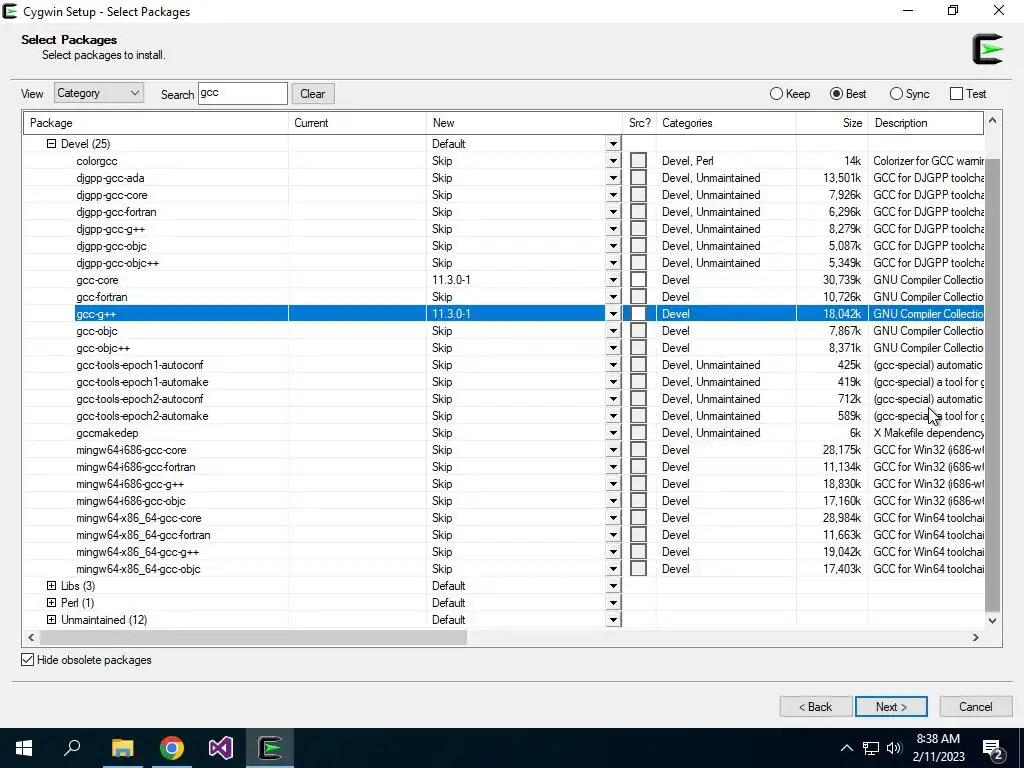Proceed with Next button
Screen dimensions: 1024x768
[x=891, y=707]
